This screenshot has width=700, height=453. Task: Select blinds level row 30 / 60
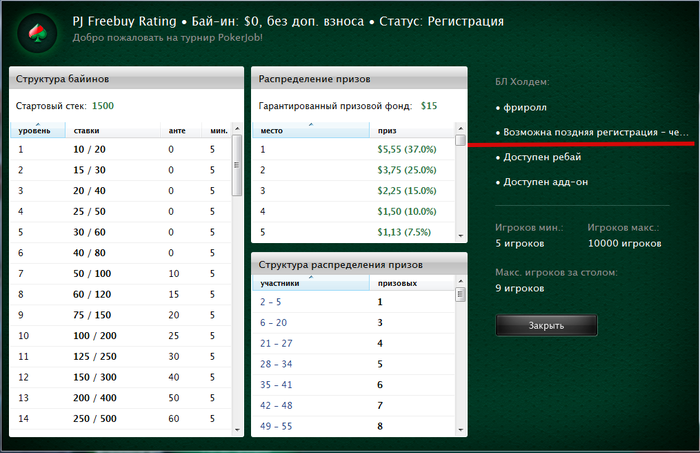[121, 232]
